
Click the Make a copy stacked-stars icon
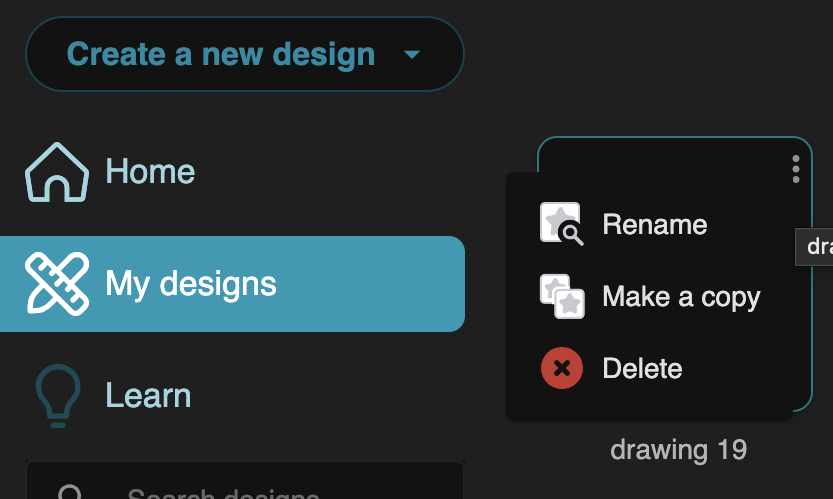(561, 297)
